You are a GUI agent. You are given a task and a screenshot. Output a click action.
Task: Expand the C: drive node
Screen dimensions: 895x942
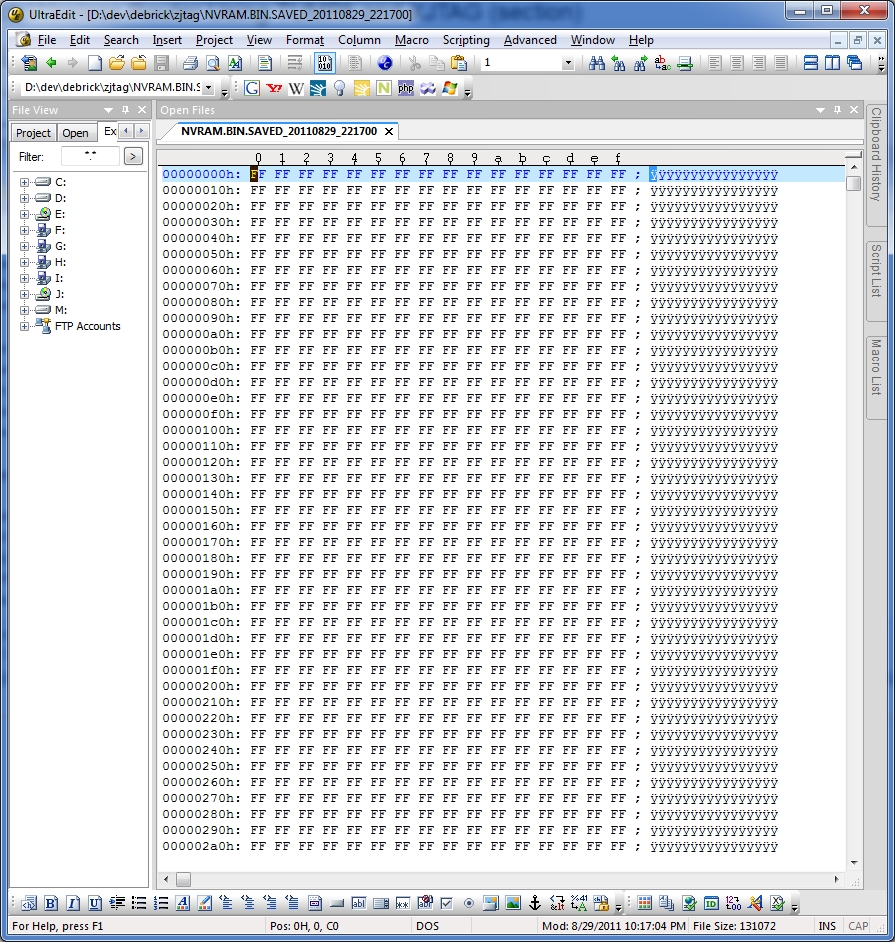click(24, 182)
